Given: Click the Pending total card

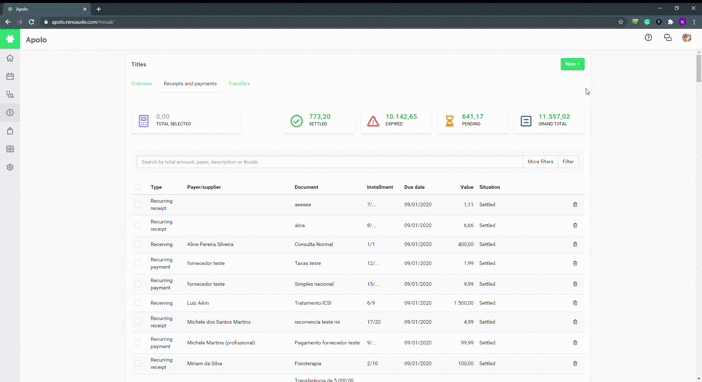Looking at the screenshot, I should [x=472, y=120].
